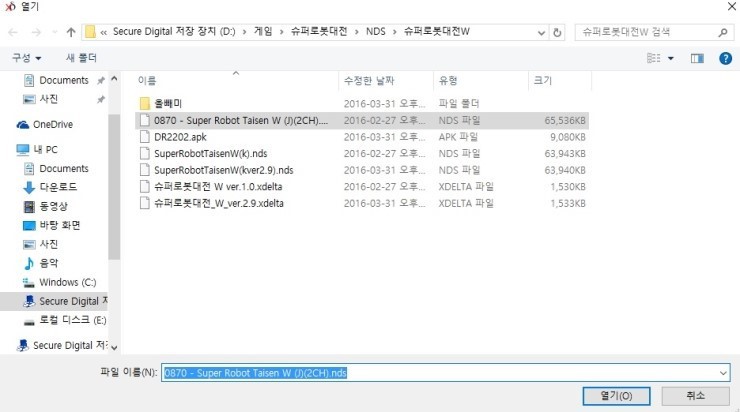Go forward with the forward arrow
The image size is (740, 412).
pyautogui.click(x=36, y=32)
